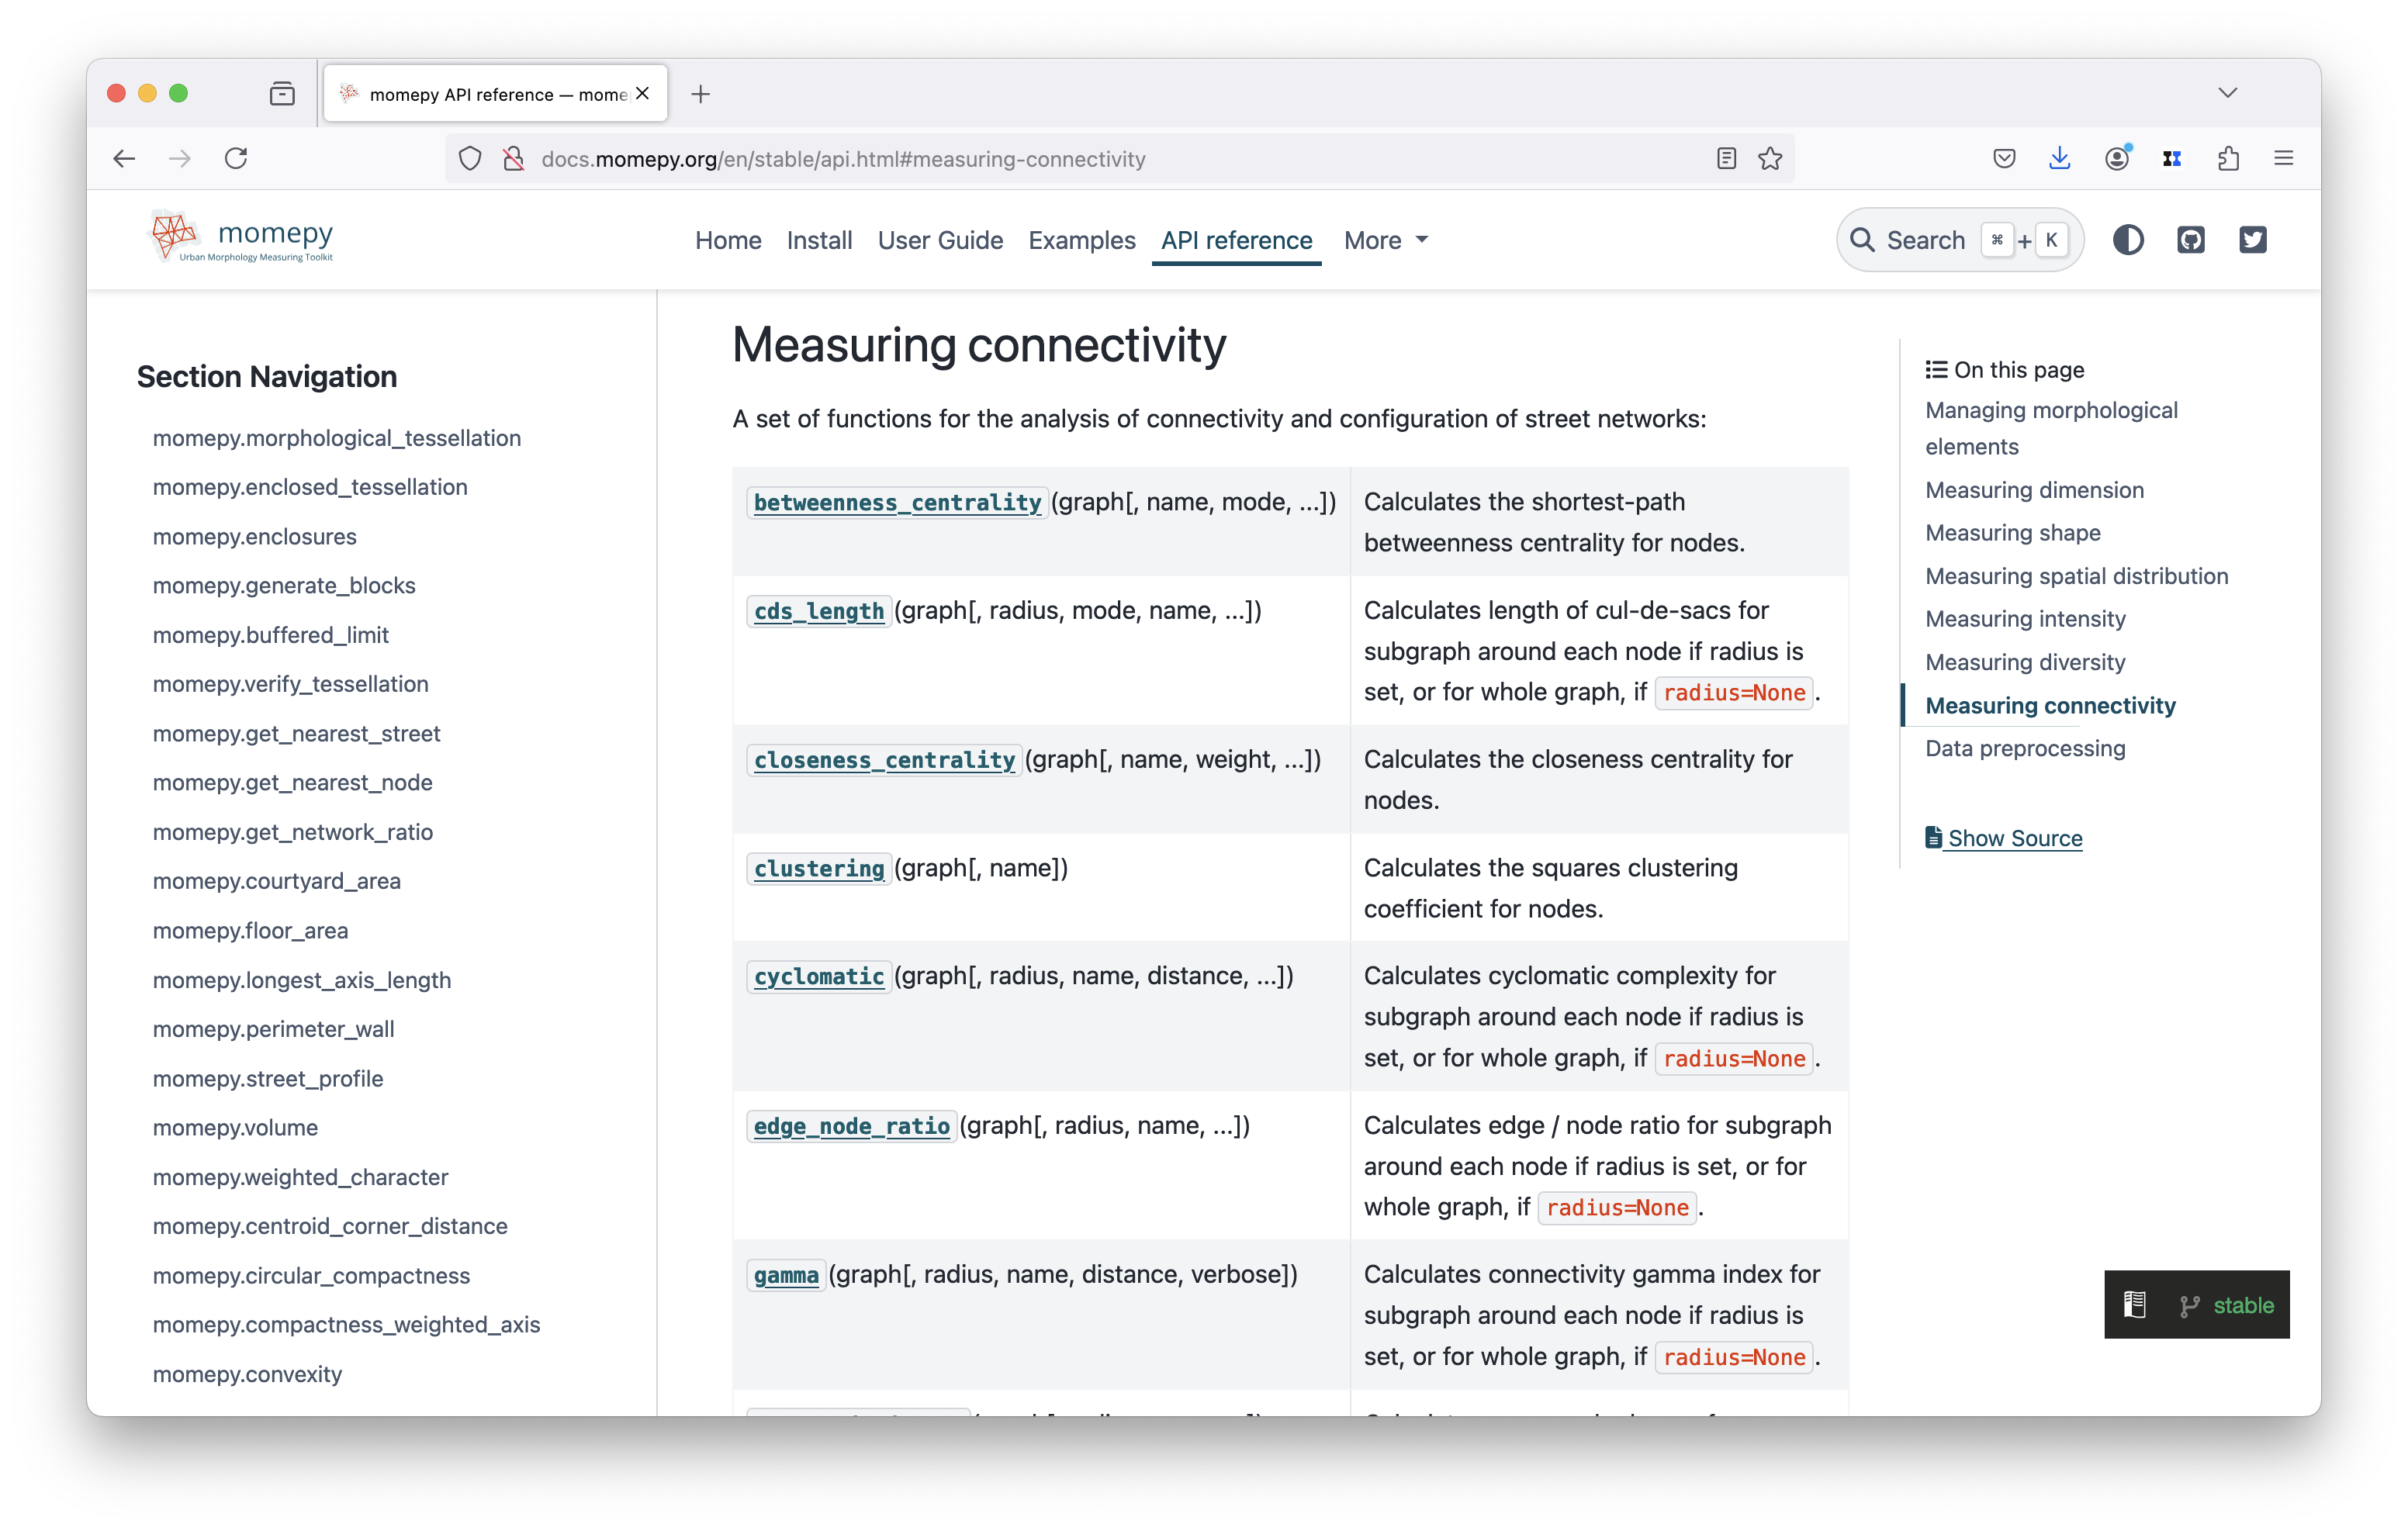The image size is (2408, 1531).
Task: Bookmark this page with star icon
Action: pos(1770,159)
